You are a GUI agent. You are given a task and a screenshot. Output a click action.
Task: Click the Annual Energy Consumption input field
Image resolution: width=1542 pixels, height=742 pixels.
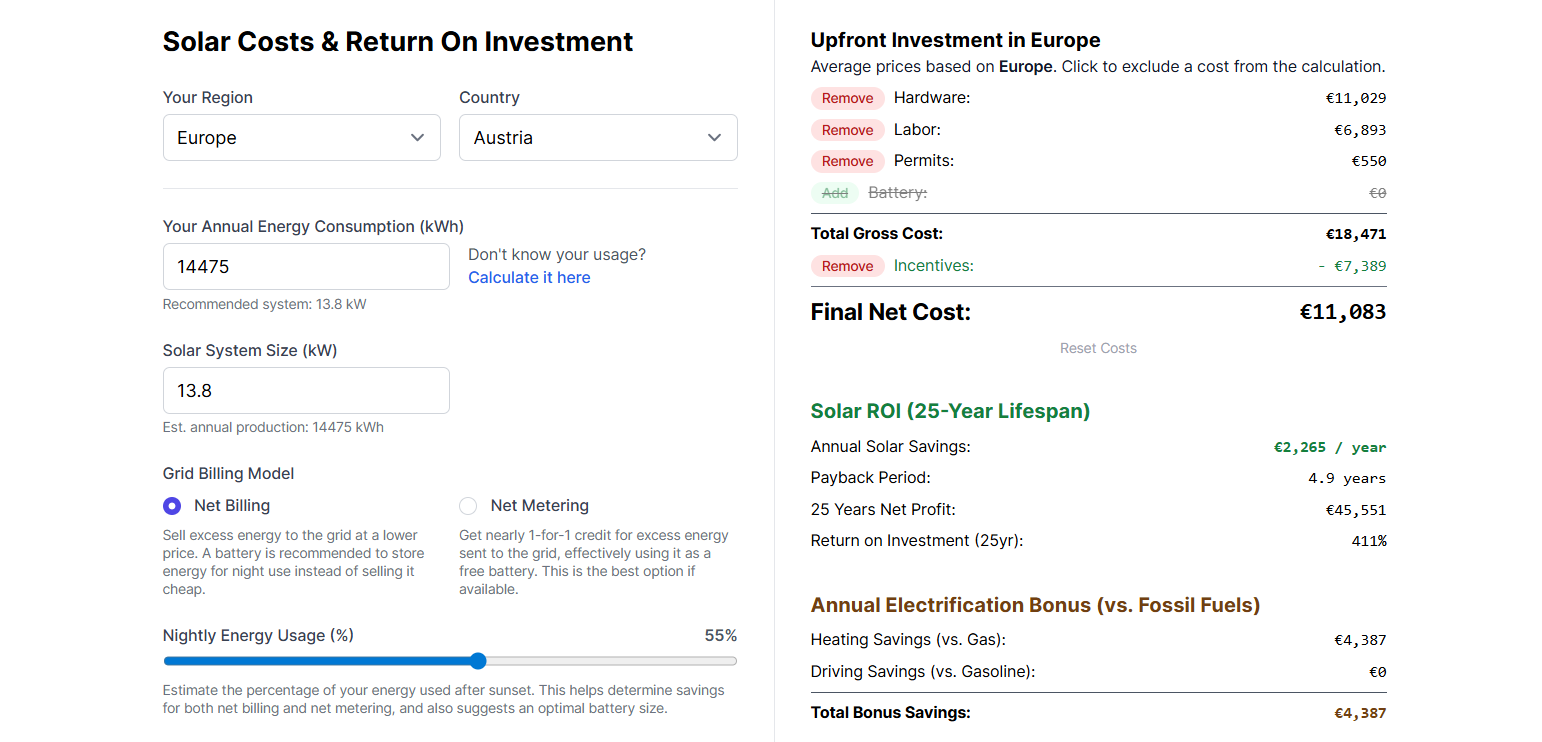click(306, 266)
